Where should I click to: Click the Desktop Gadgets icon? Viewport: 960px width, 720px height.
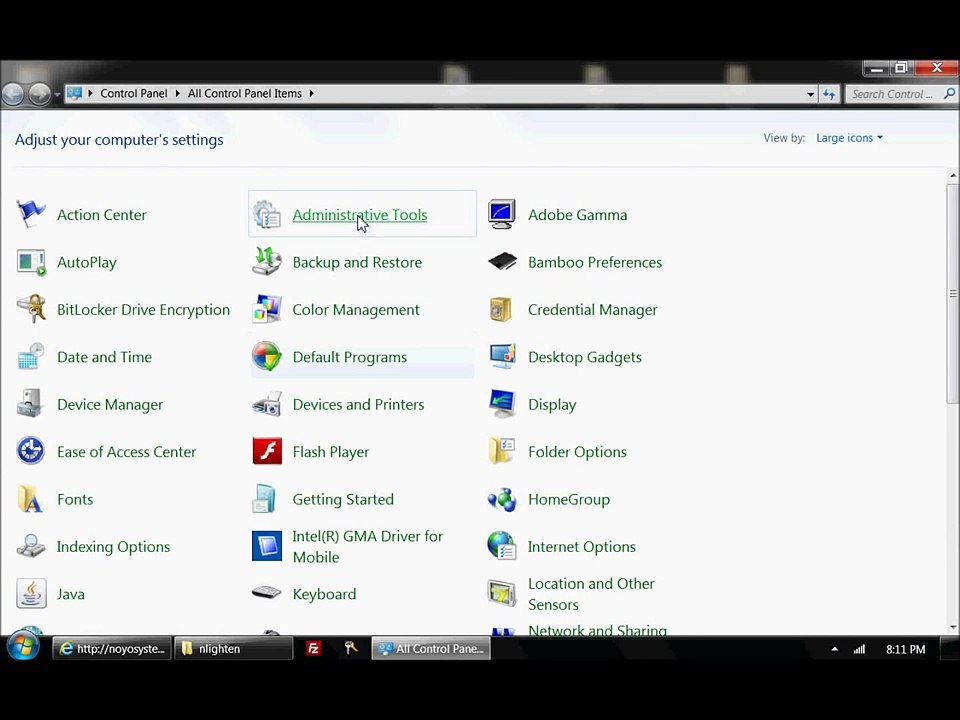502,357
